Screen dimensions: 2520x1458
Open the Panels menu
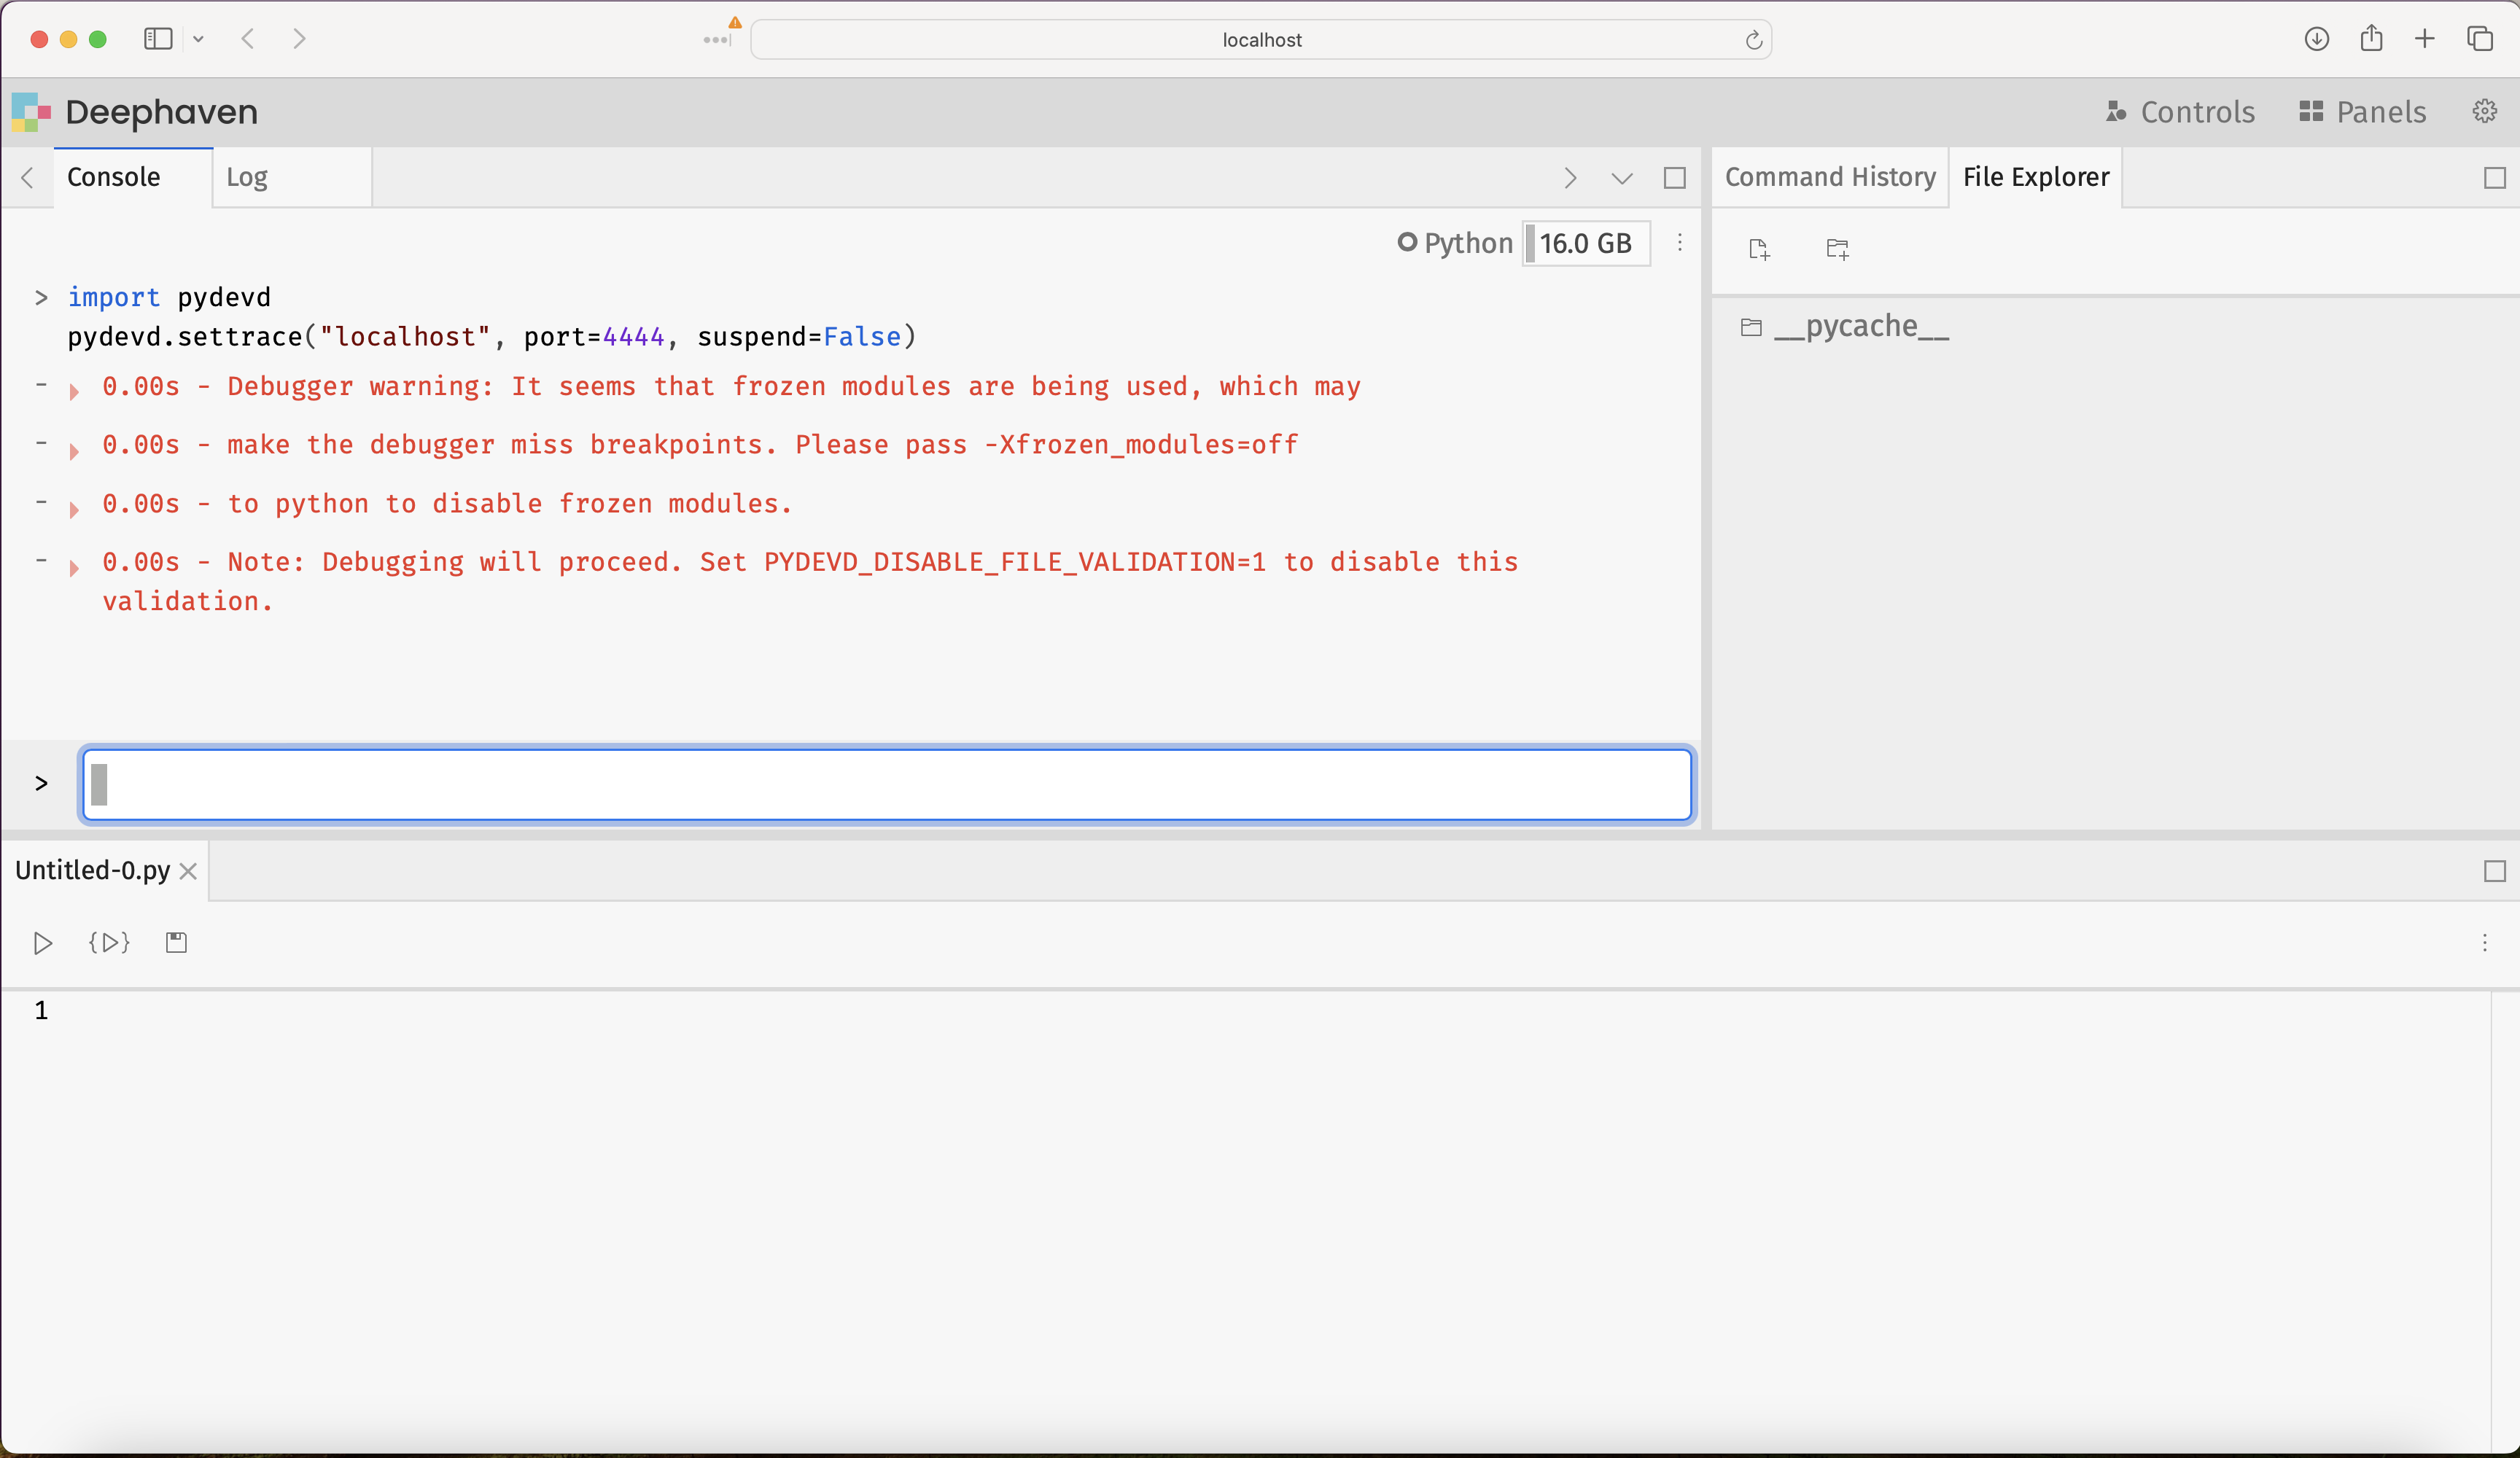click(x=2362, y=112)
